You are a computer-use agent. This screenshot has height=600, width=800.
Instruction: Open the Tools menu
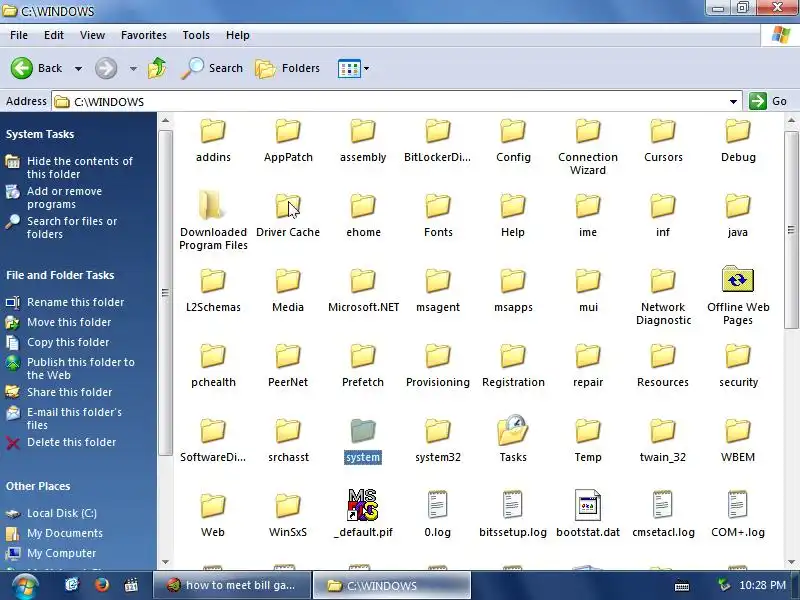click(x=196, y=35)
